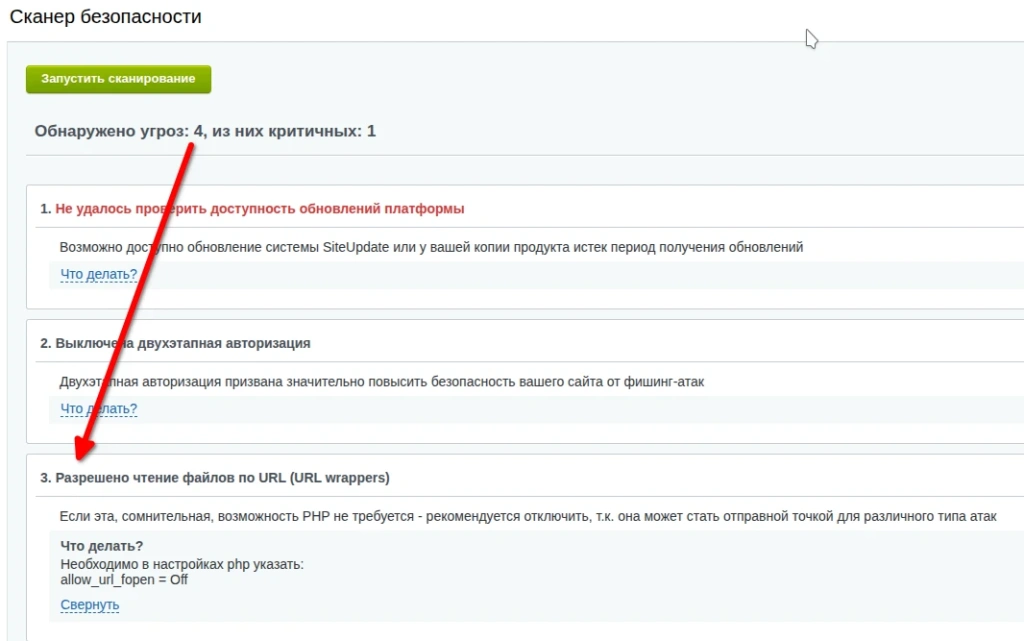This screenshot has height=641, width=1024.
Task: Open Что делать? under two-factor authorization warning
Action: (98, 408)
